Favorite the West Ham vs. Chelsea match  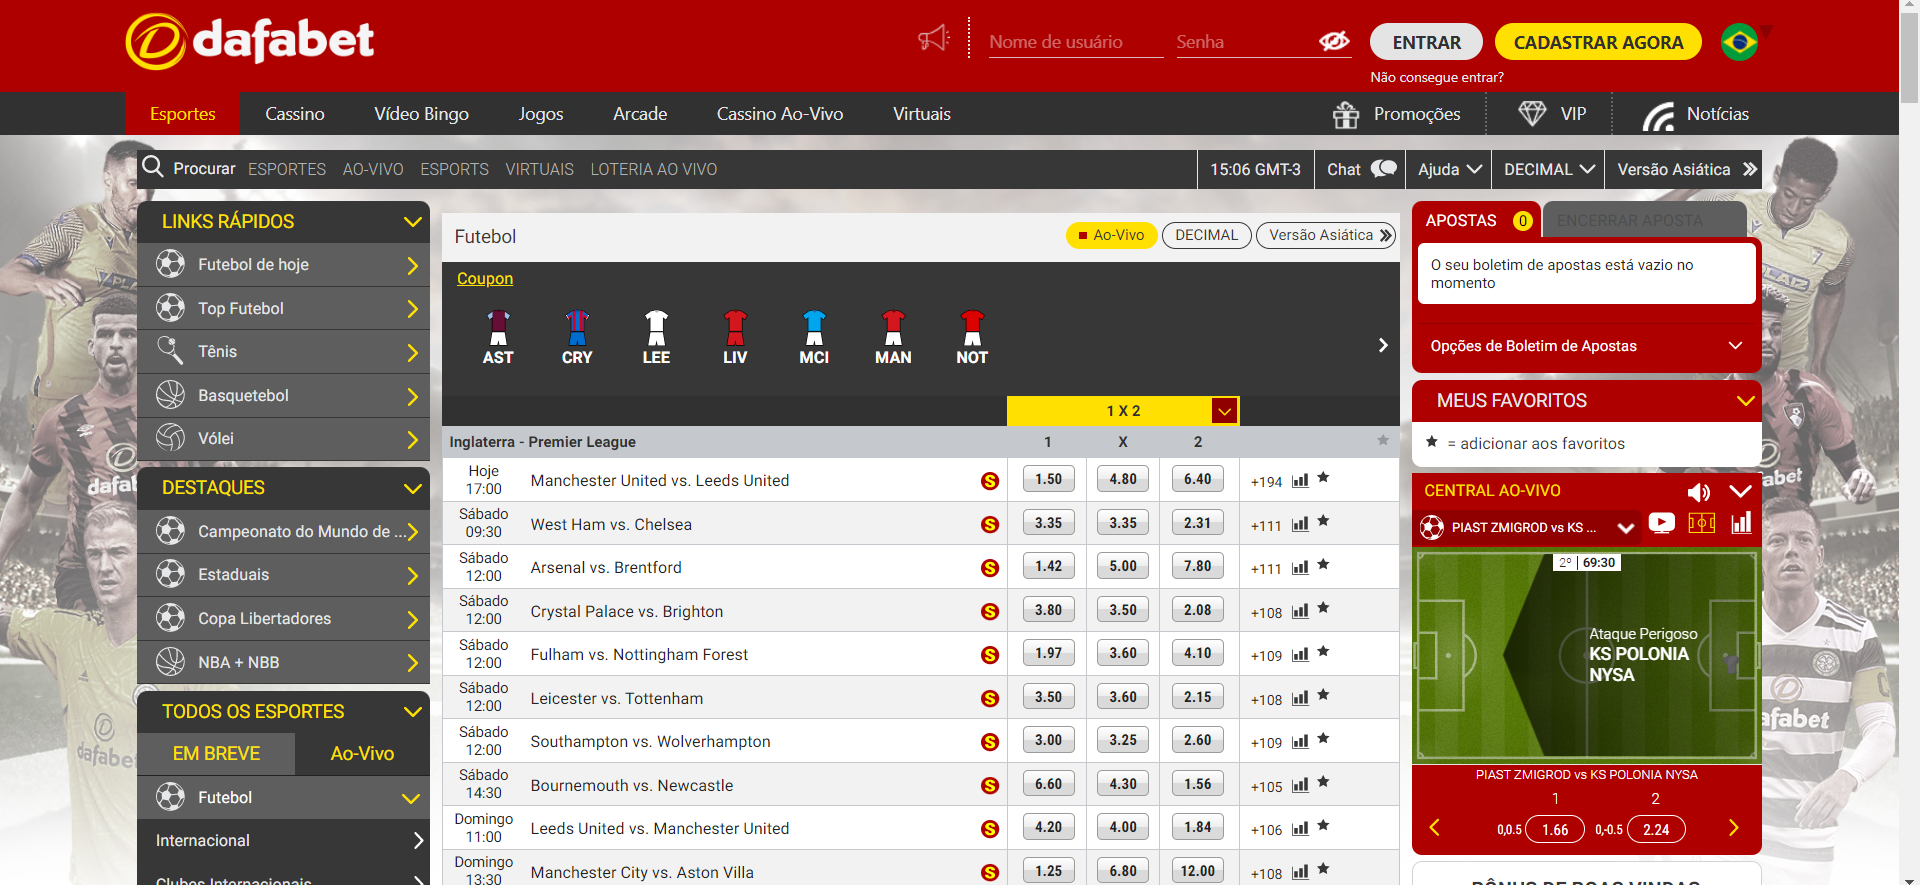point(1323,521)
